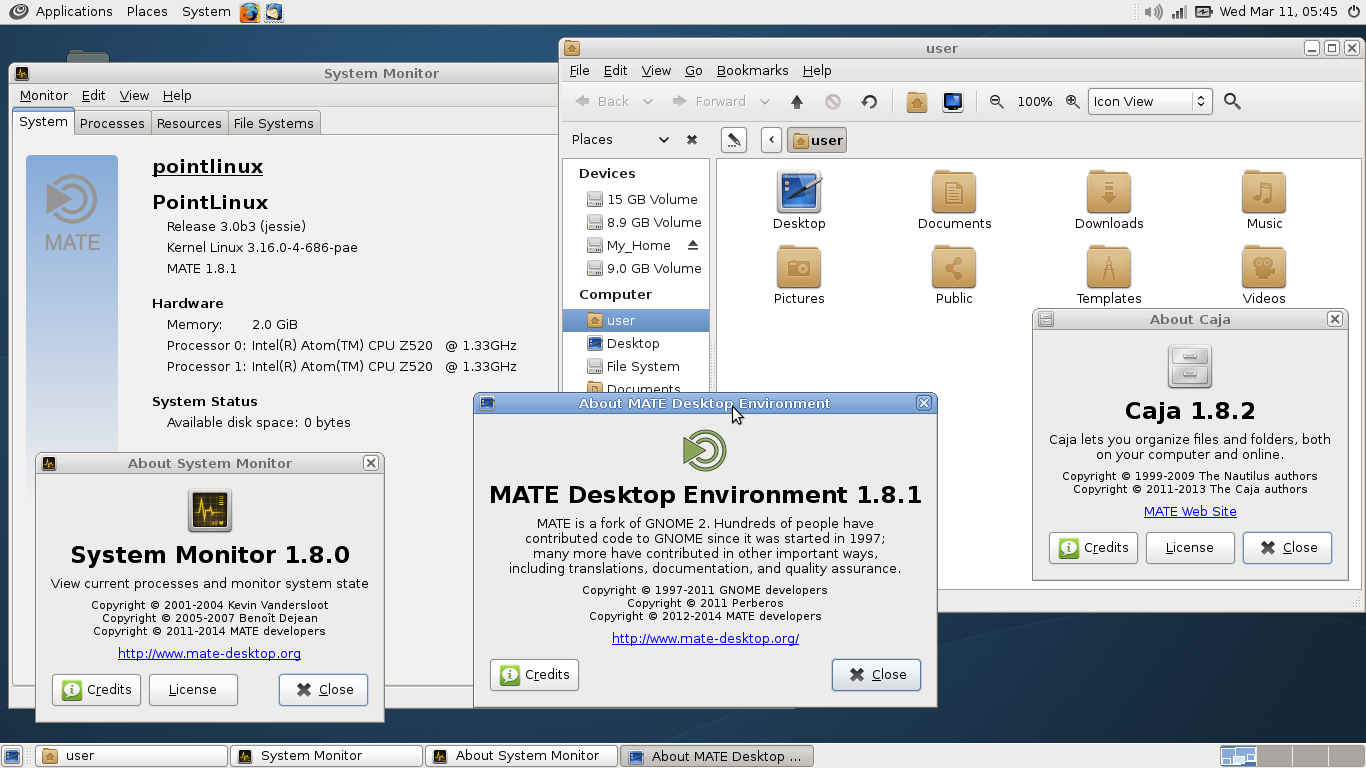
Task: Open the Pictures folder icon
Action: [799, 275]
